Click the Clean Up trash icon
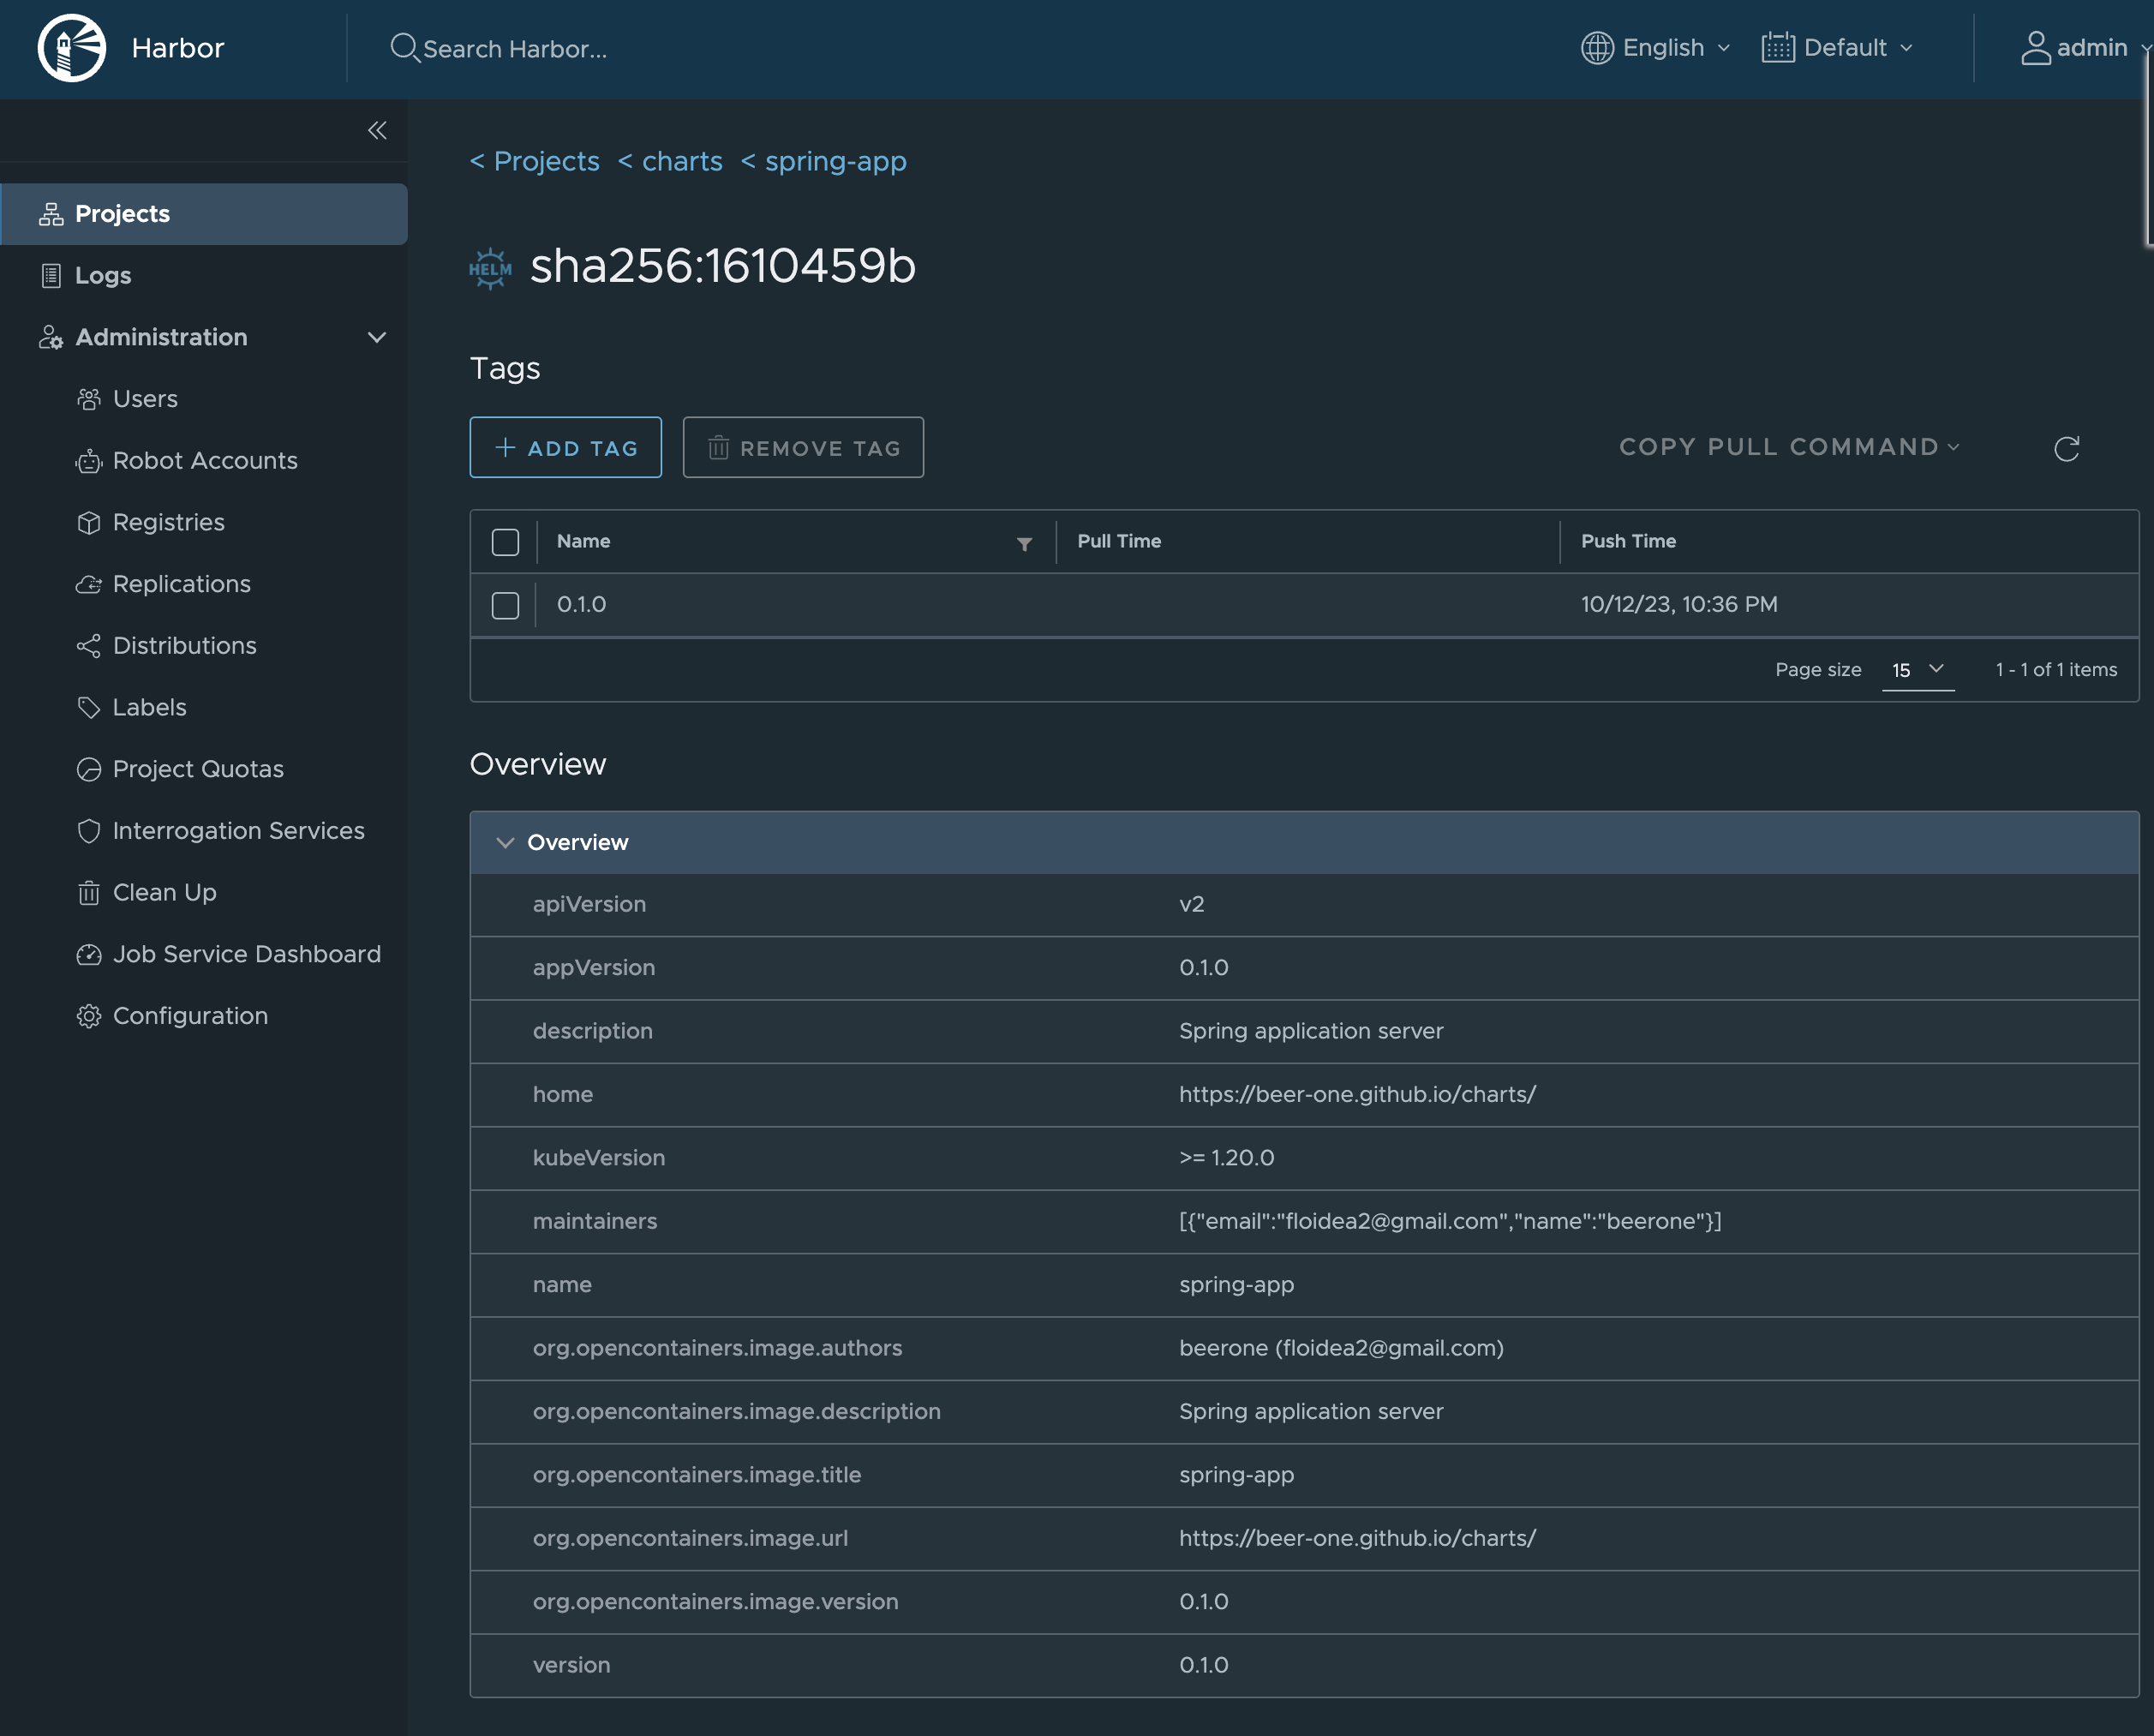This screenshot has width=2154, height=1736. click(89, 893)
